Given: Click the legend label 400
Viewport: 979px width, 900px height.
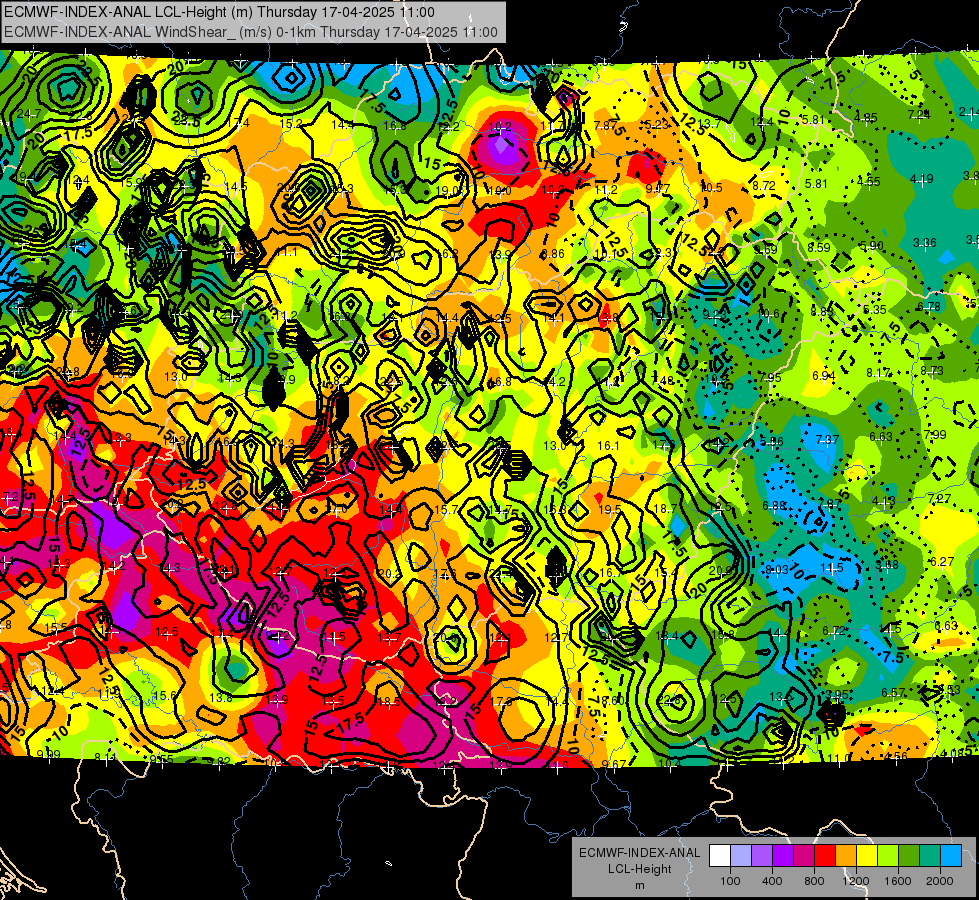Looking at the screenshot, I should 772,881.
